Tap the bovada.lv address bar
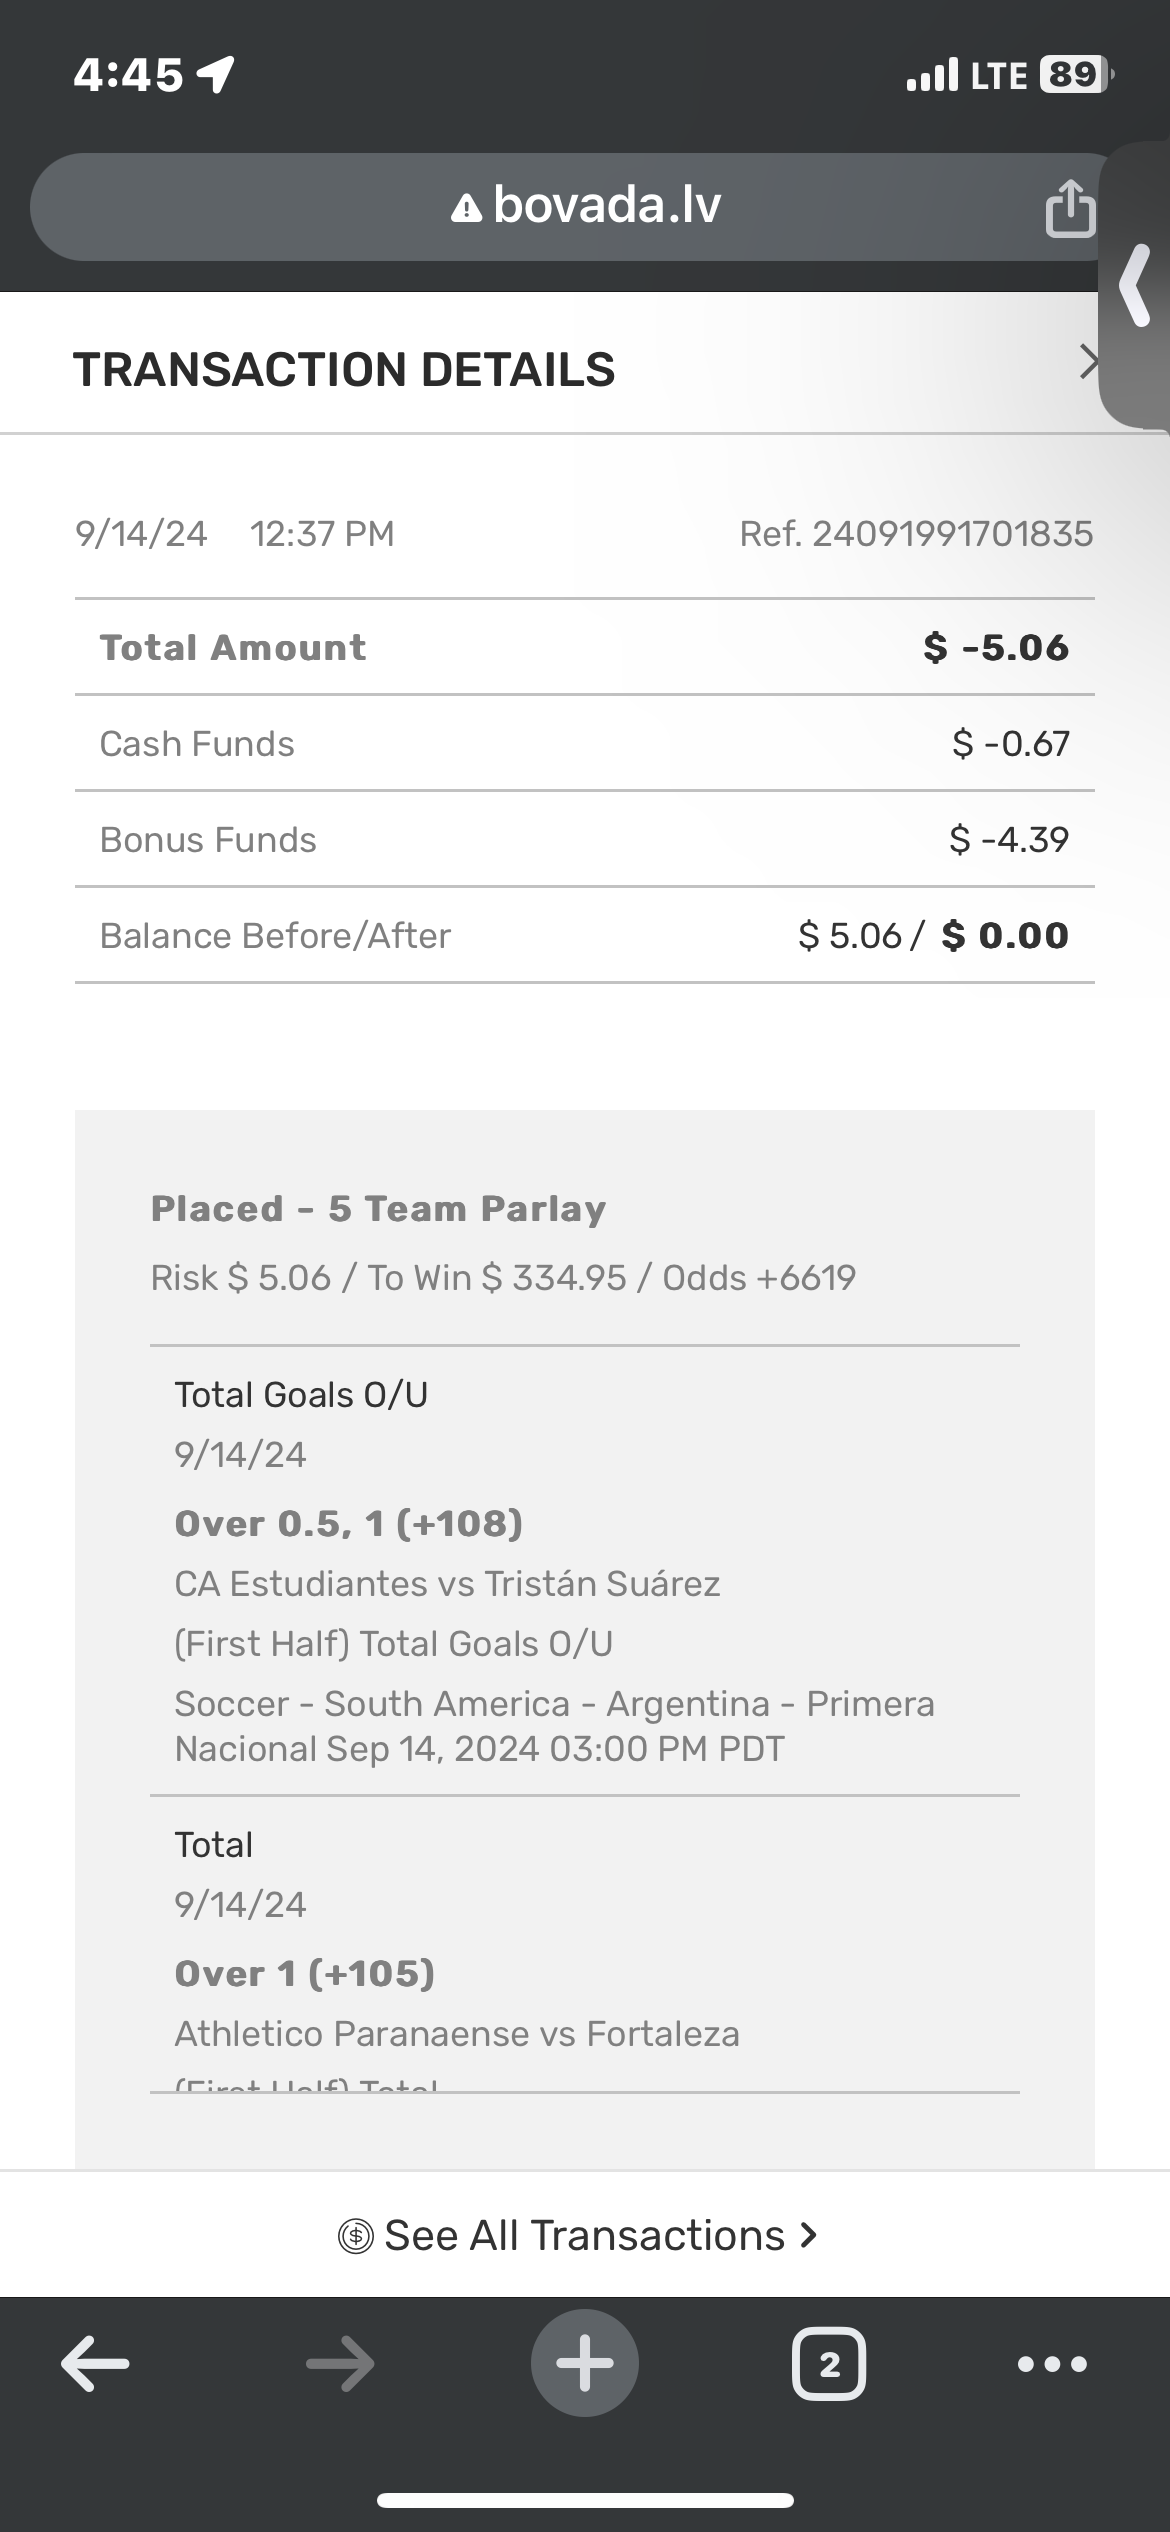 [606, 206]
